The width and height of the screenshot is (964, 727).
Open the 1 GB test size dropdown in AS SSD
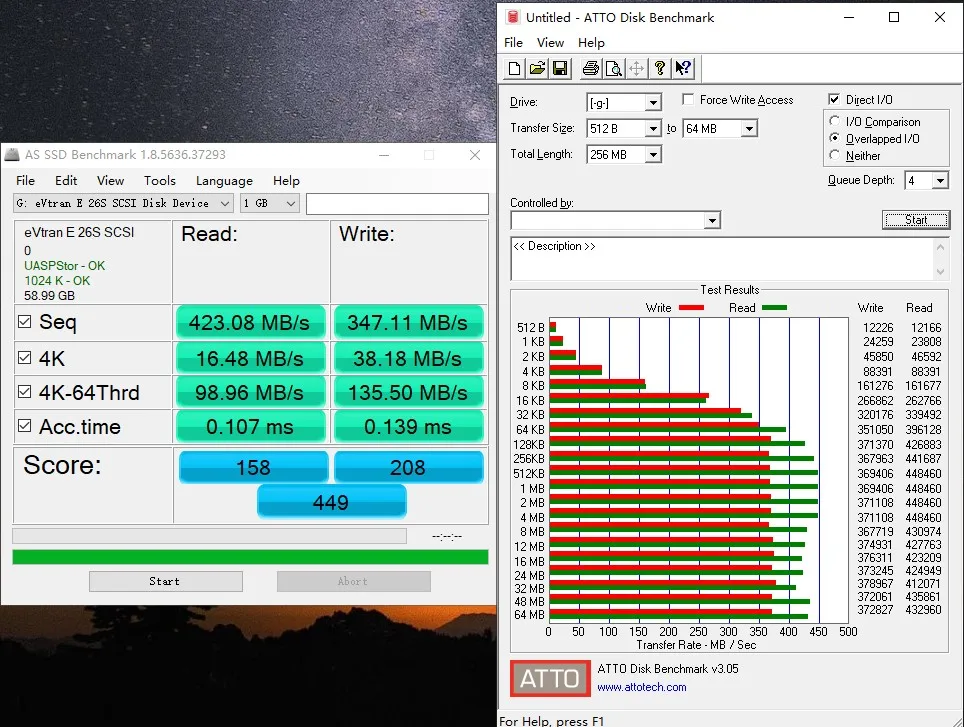pyautogui.click(x=270, y=203)
